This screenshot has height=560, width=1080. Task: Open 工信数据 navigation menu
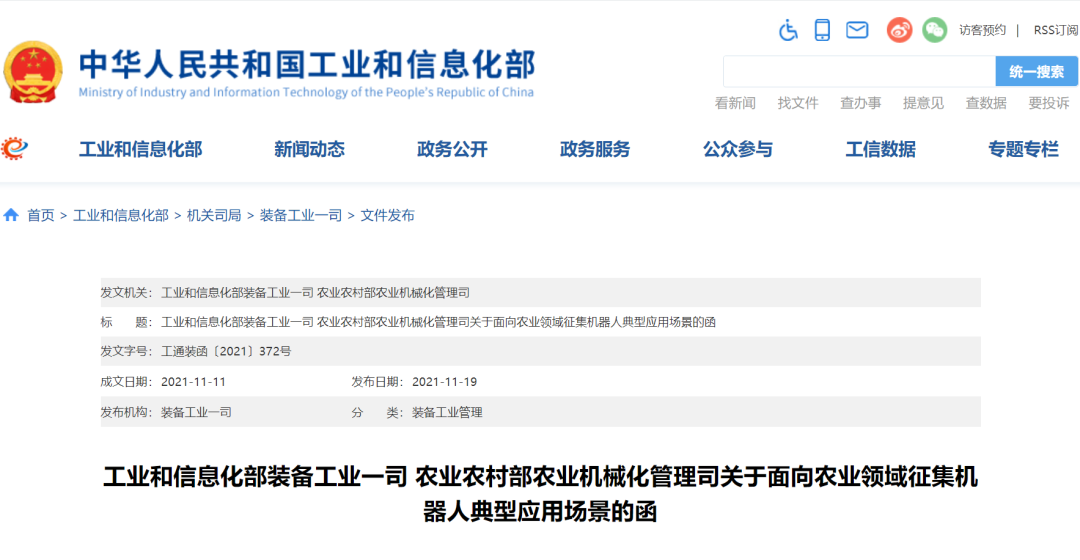[880, 149]
